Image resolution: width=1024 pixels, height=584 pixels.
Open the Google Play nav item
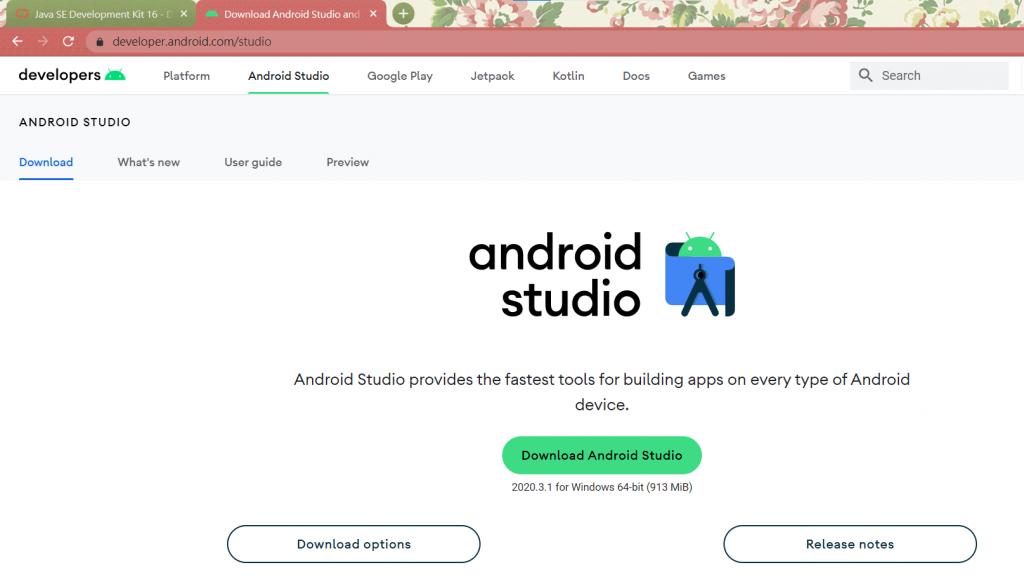point(400,76)
